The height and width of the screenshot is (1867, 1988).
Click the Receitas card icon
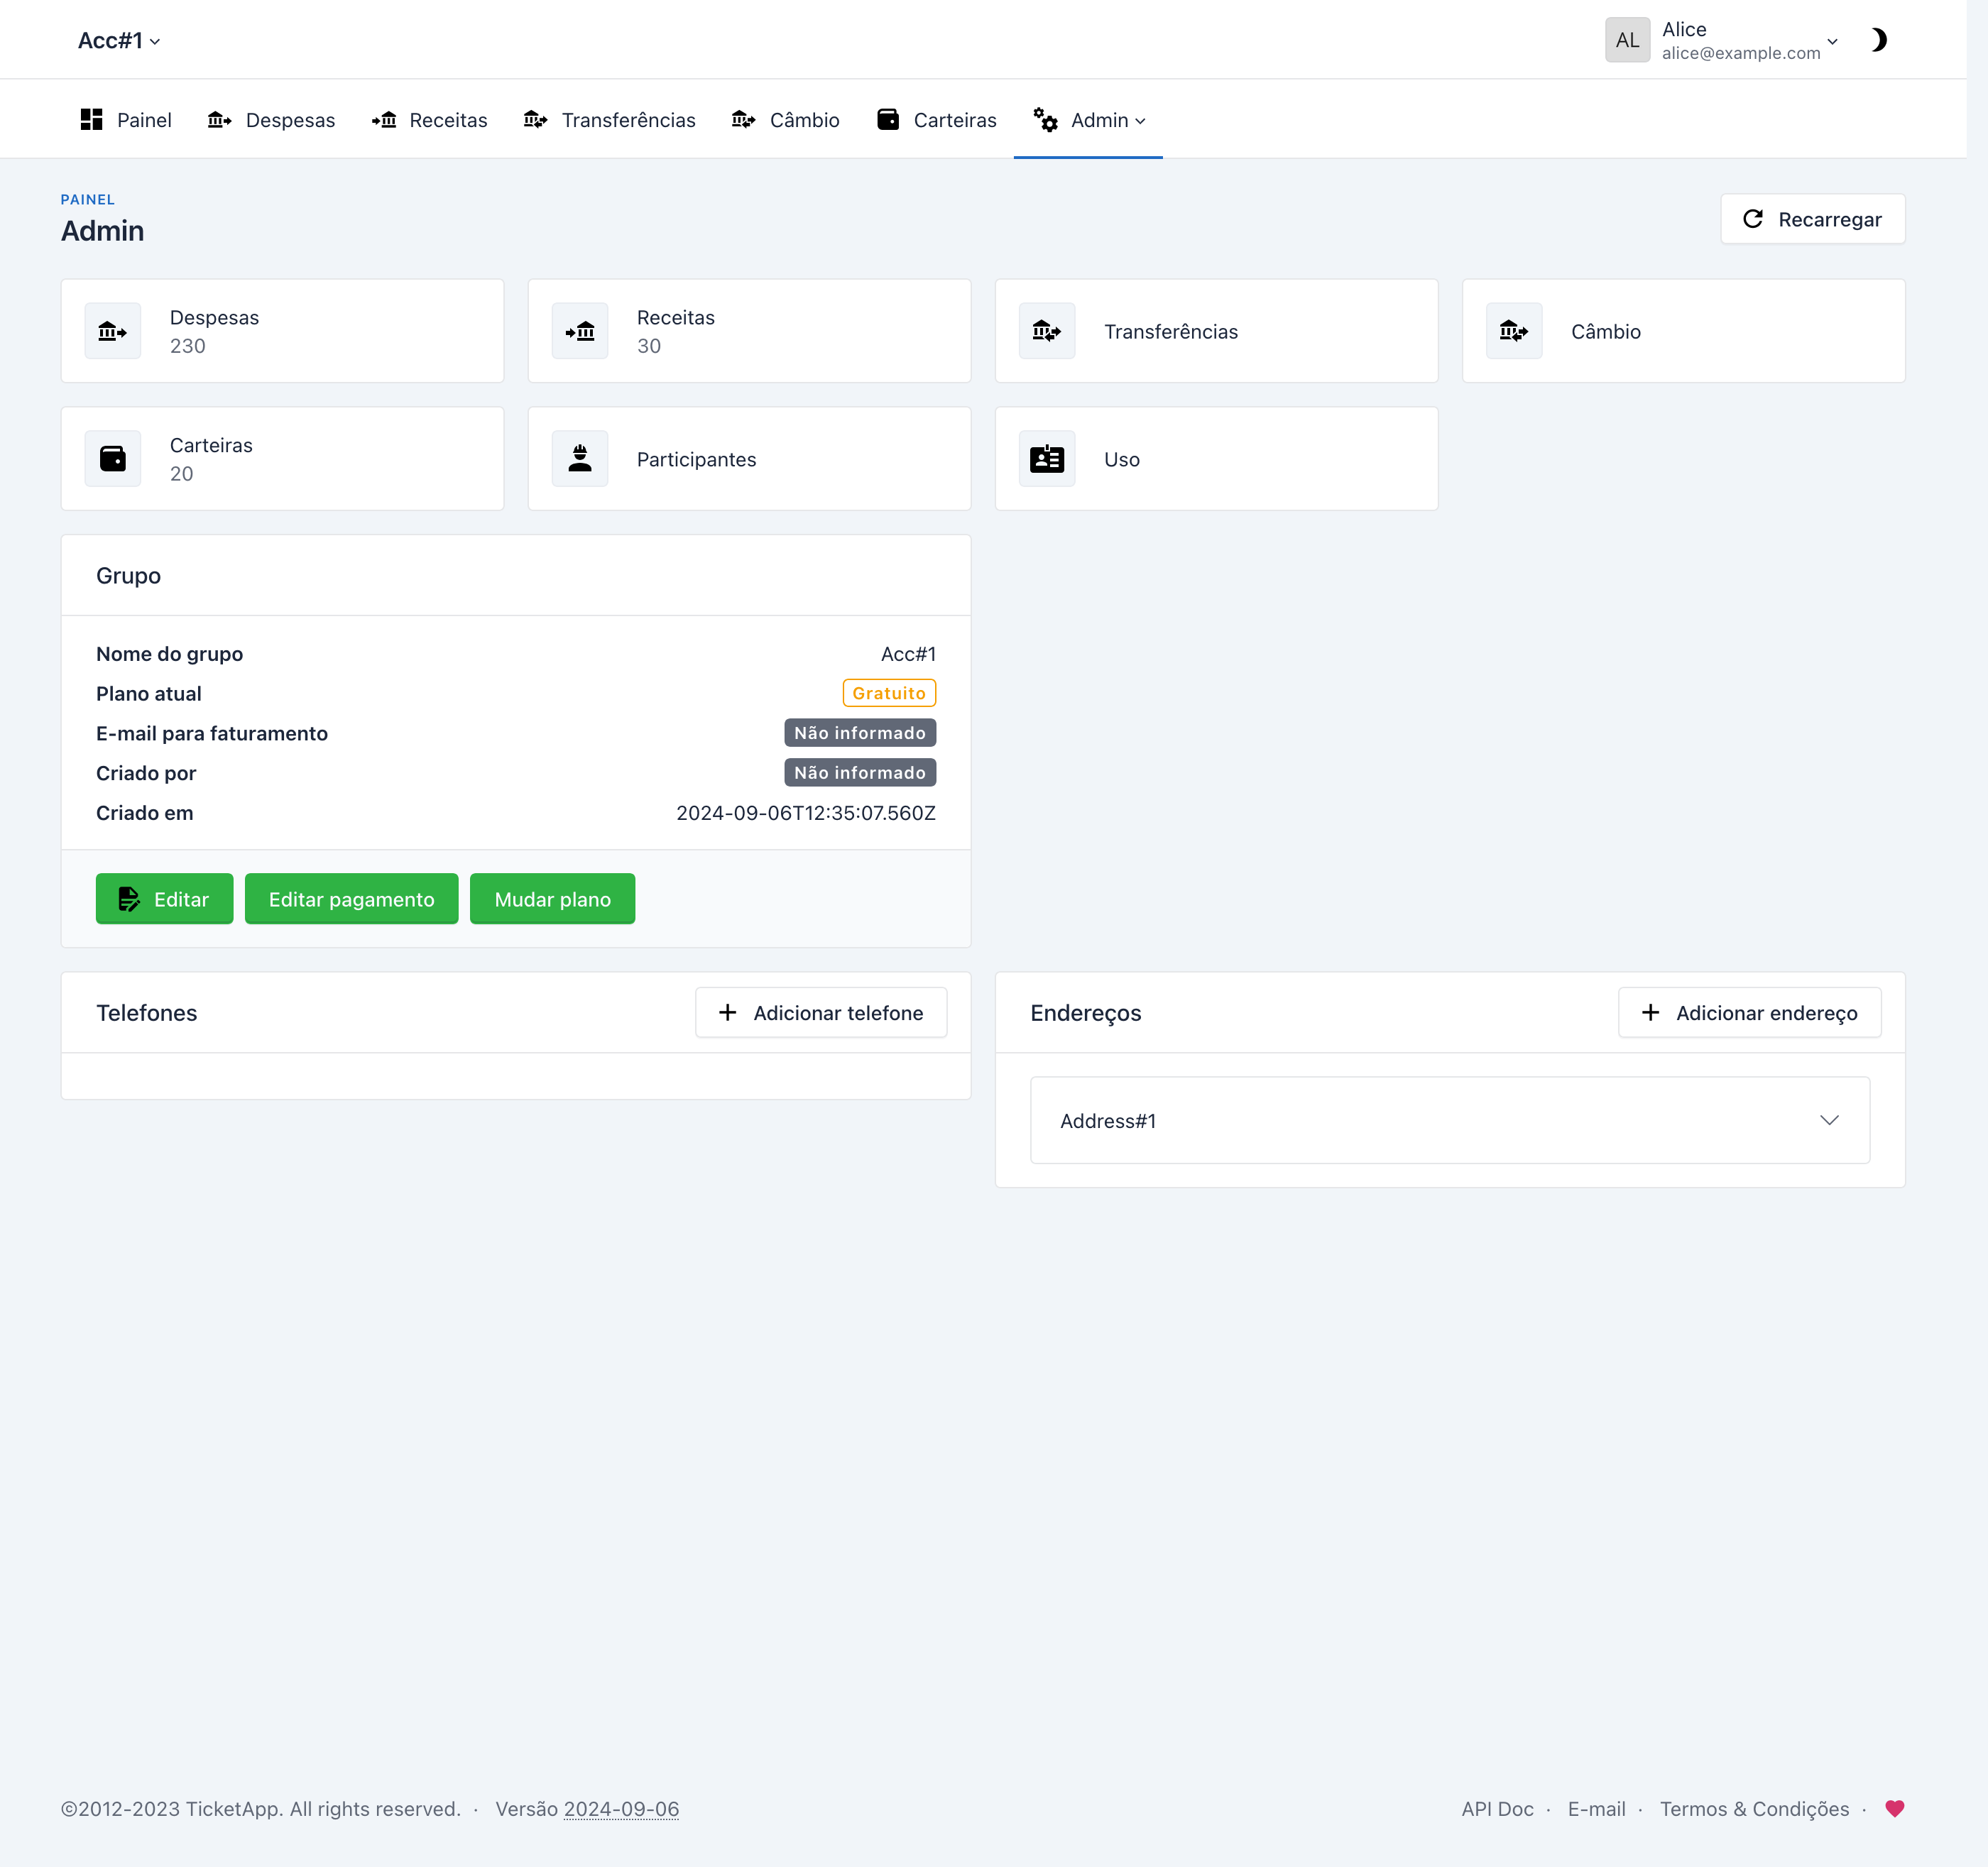[580, 331]
